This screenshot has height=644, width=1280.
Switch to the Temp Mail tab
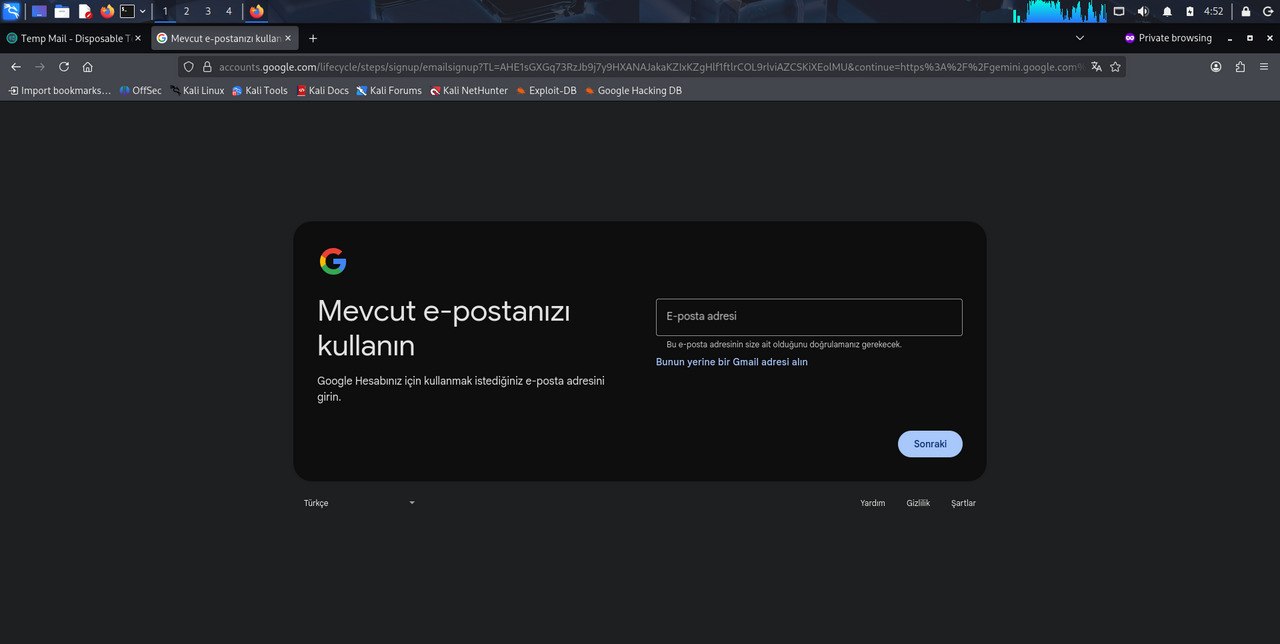pyautogui.click(x=75, y=38)
